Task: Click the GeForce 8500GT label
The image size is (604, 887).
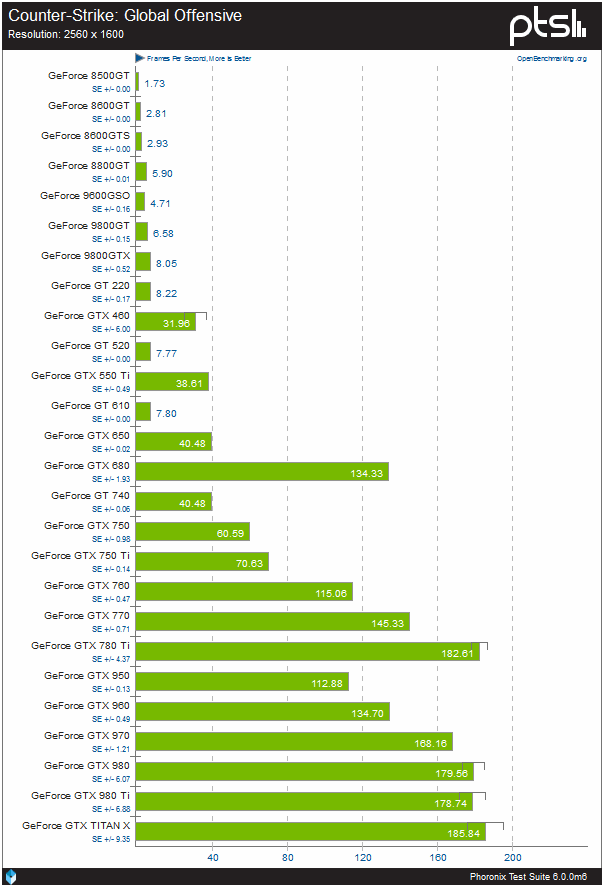Action: click(89, 76)
